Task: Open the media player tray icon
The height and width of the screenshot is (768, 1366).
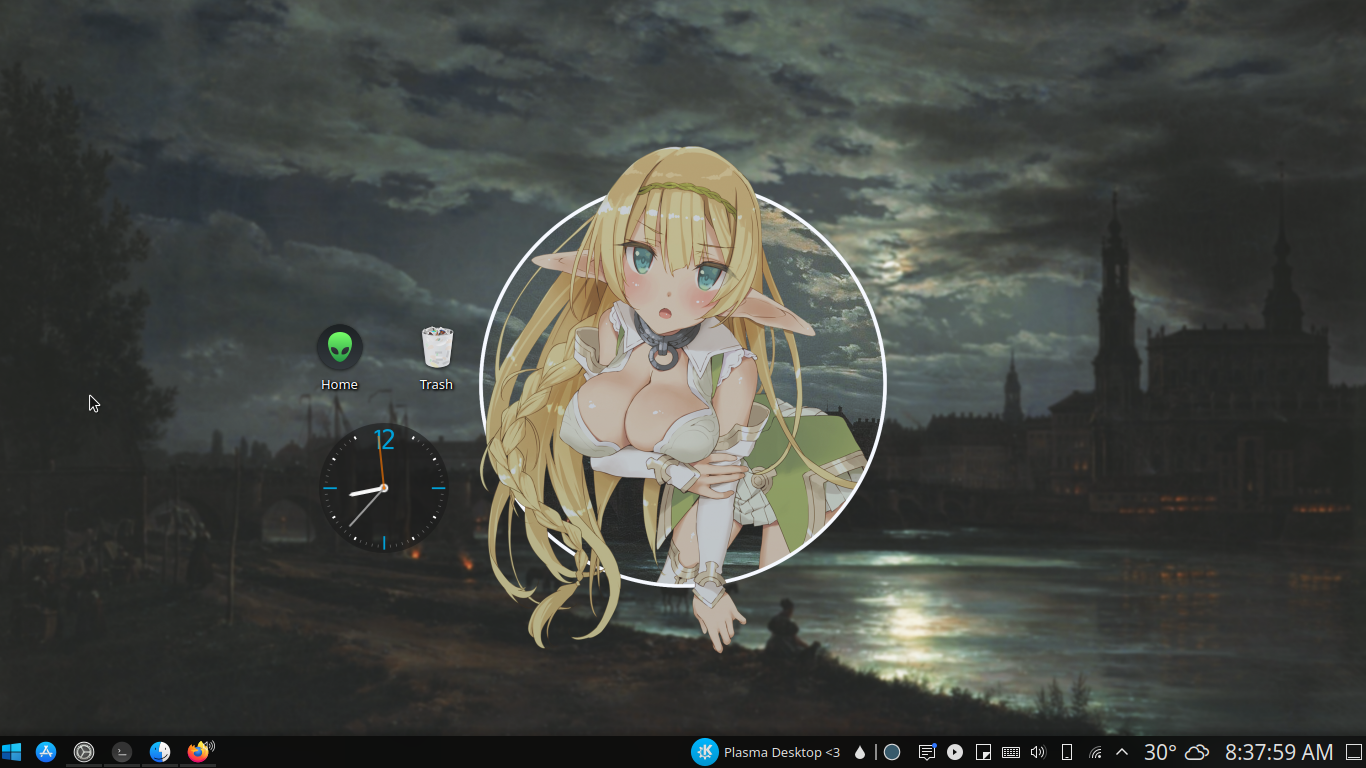Action: tap(955, 752)
